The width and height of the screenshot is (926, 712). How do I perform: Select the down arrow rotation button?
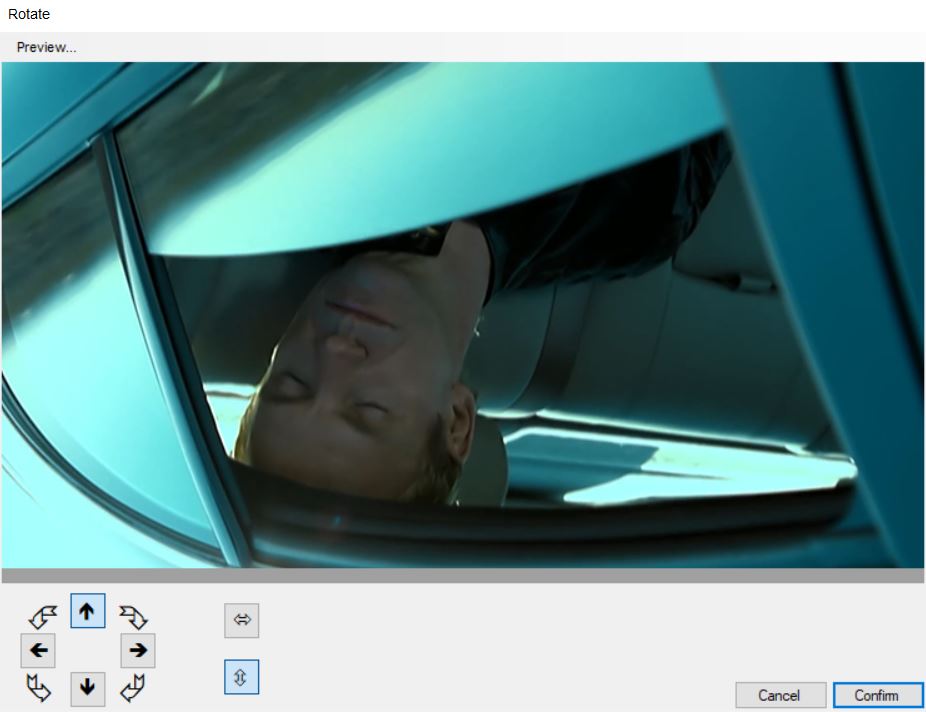(x=87, y=688)
